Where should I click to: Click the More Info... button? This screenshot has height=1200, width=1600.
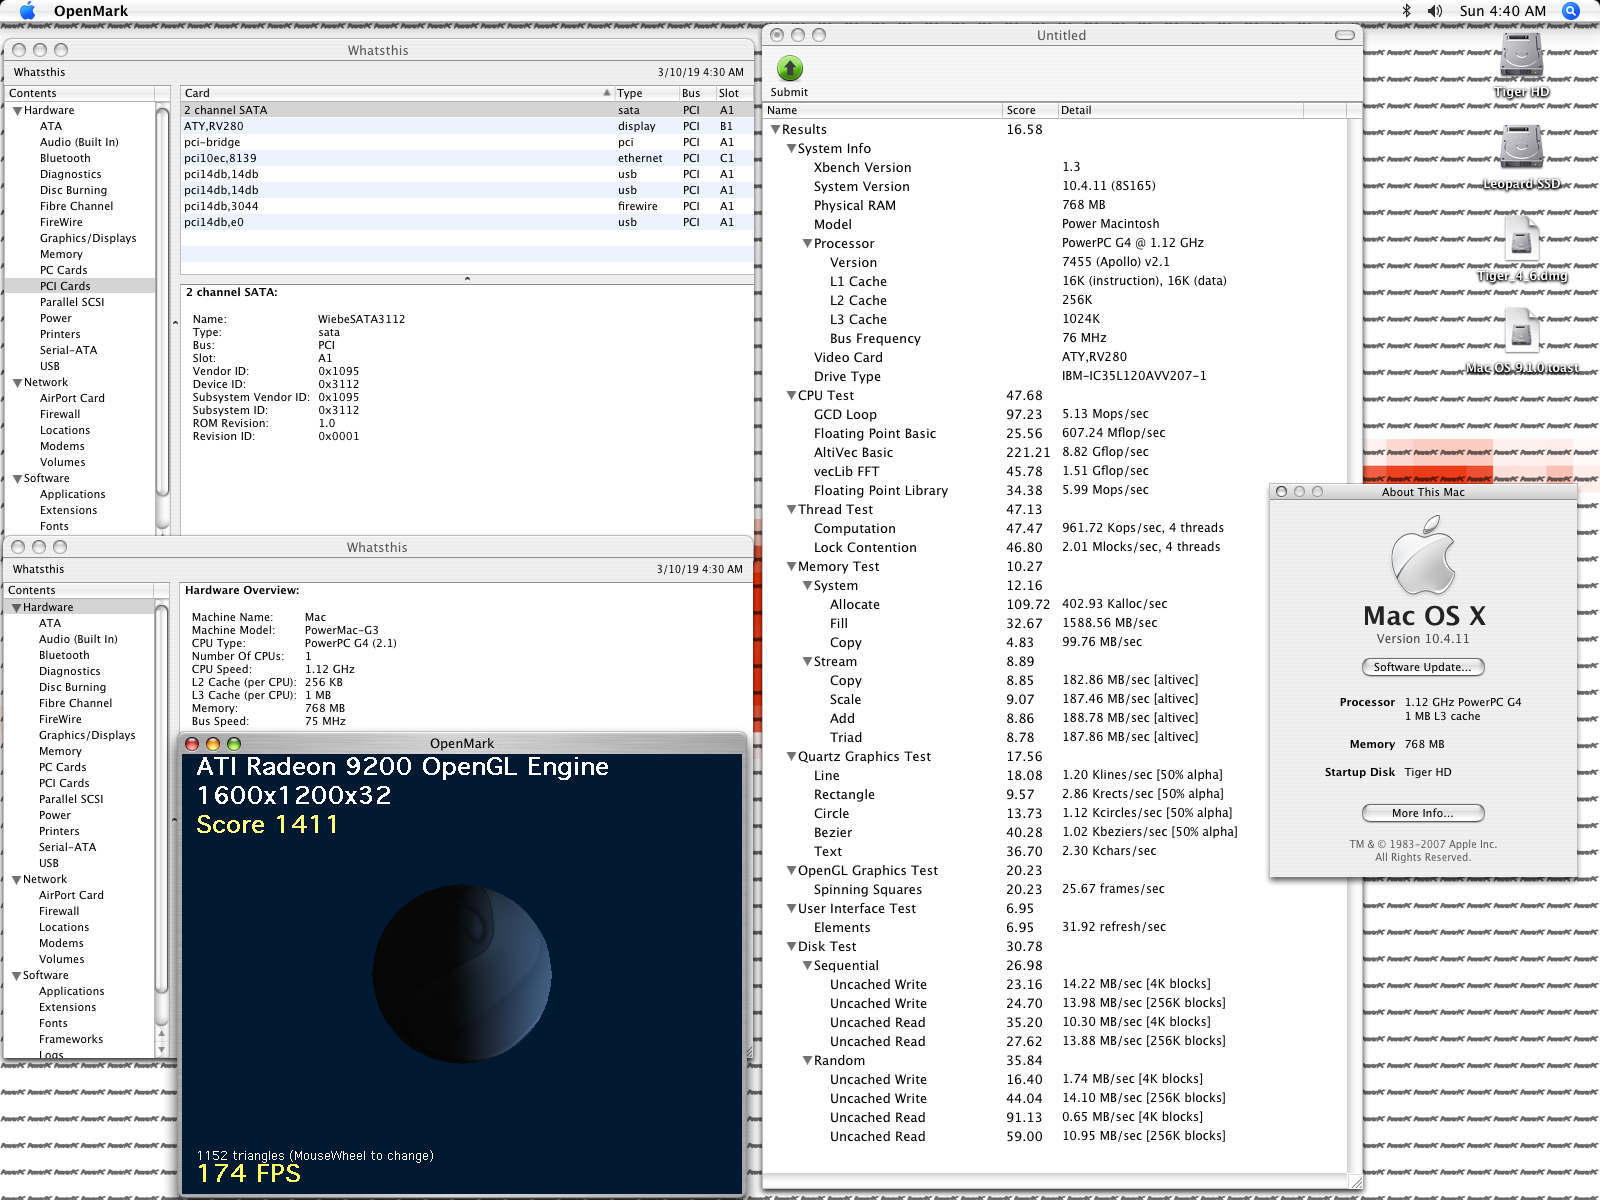point(1422,813)
